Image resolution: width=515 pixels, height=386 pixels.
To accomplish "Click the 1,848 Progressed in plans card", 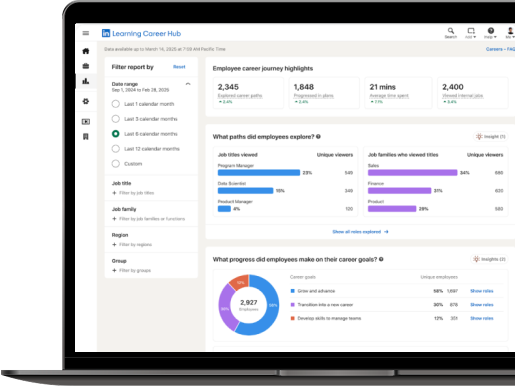I will 324,93.
